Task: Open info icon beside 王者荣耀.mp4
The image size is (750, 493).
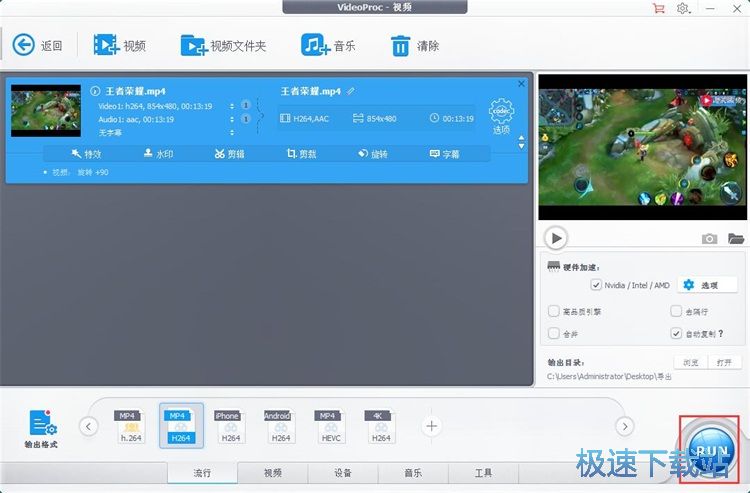Action: pyautogui.click(x=95, y=91)
